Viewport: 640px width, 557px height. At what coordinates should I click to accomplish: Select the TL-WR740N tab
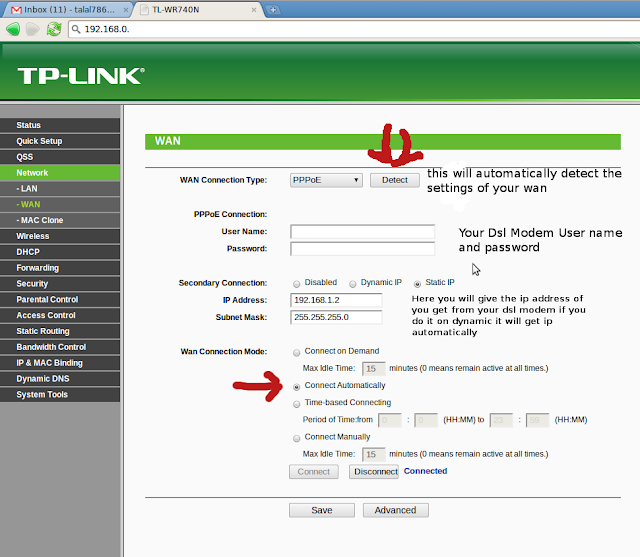198,9
